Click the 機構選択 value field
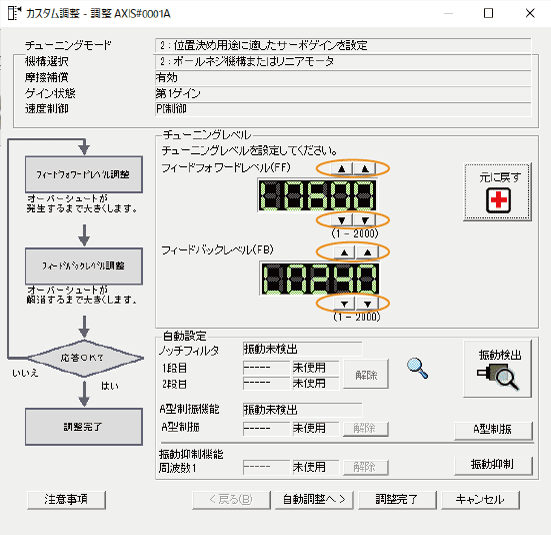 pyautogui.click(x=343, y=62)
